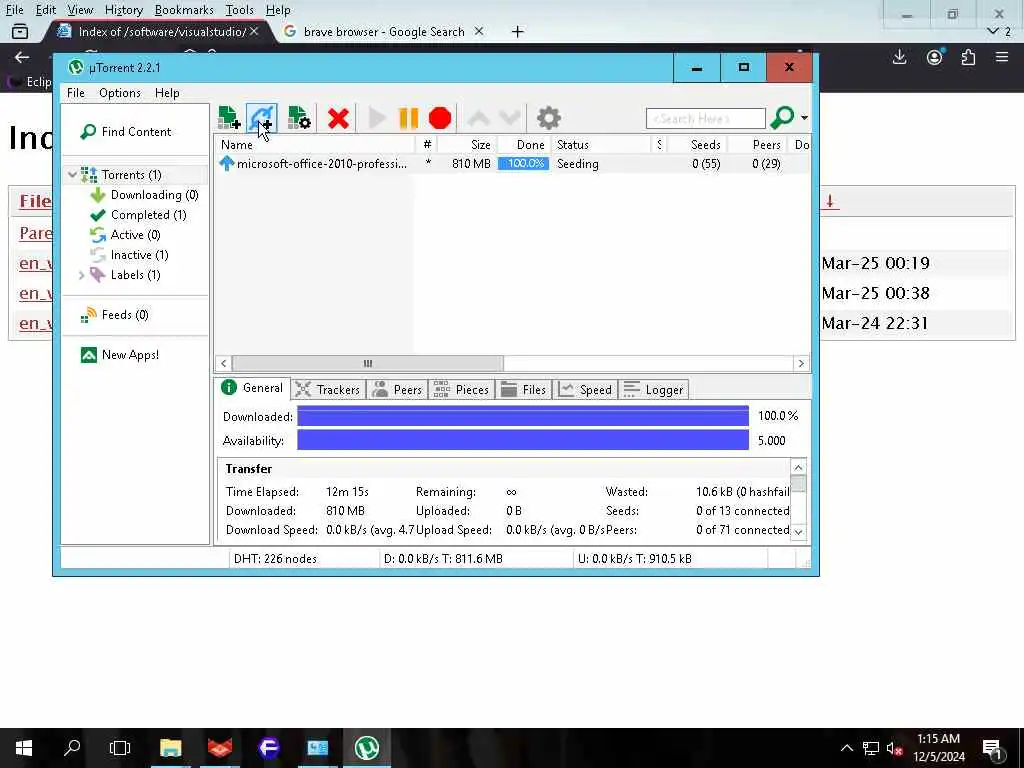Image resolution: width=1024 pixels, height=768 pixels.
Task: Sort torrents by Size column header
Action: click(x=468, y=145)
